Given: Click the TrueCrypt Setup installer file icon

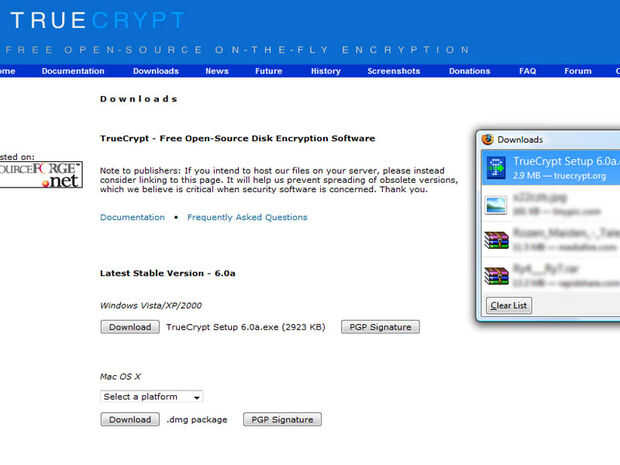Looking at the screenshot, I should [496, 168].
